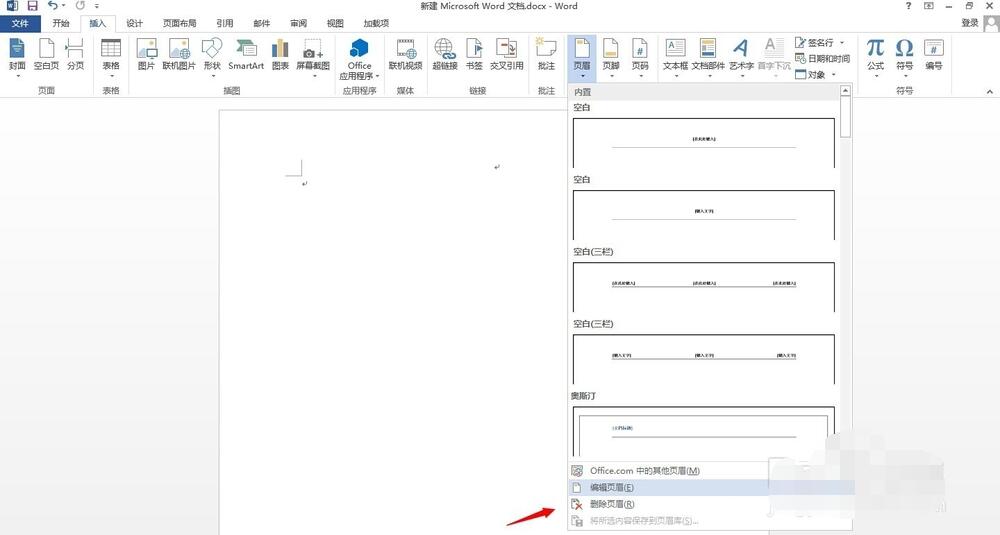Open the Page Number (页码) menu
1000x535 pixels.
click(x=640, y=58)
